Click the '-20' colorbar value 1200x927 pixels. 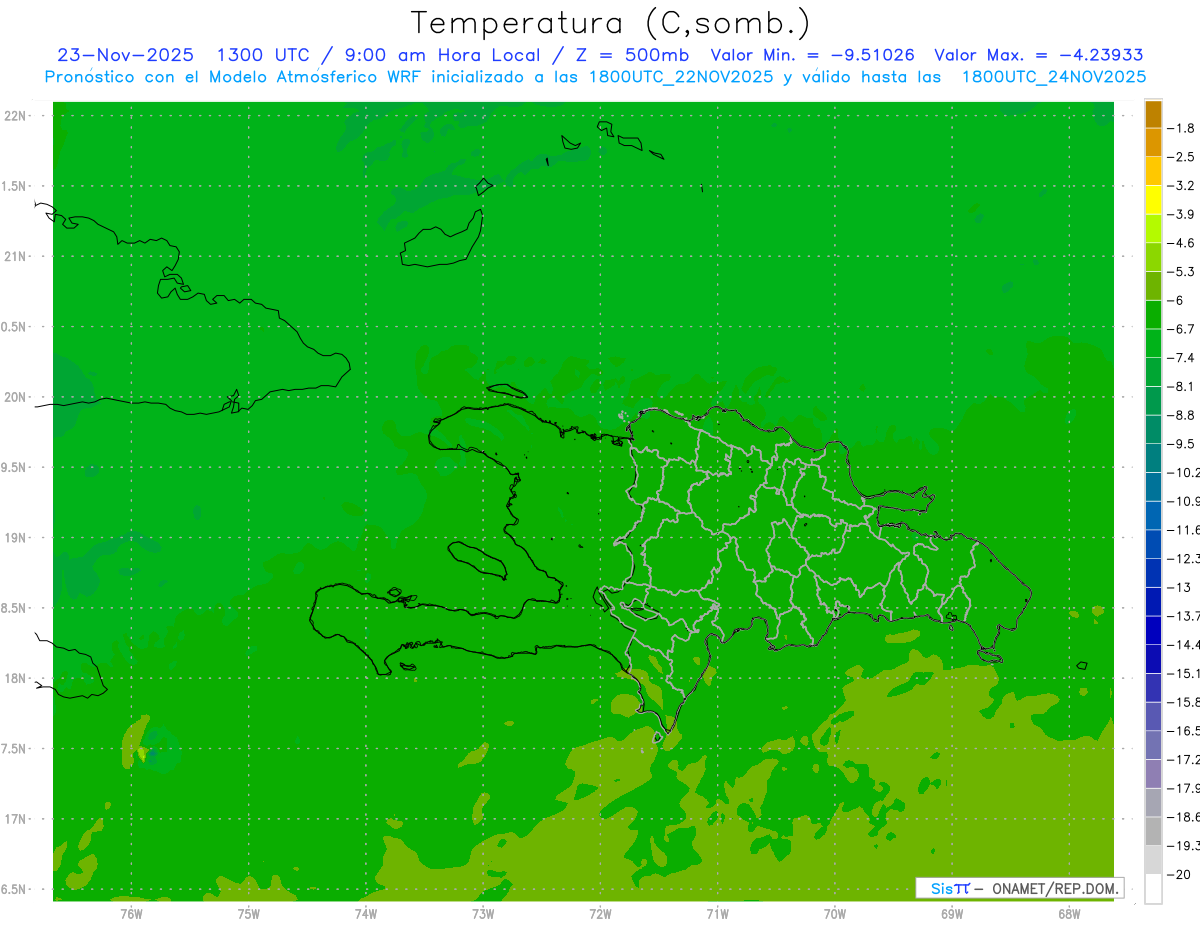pos(1179,874)
